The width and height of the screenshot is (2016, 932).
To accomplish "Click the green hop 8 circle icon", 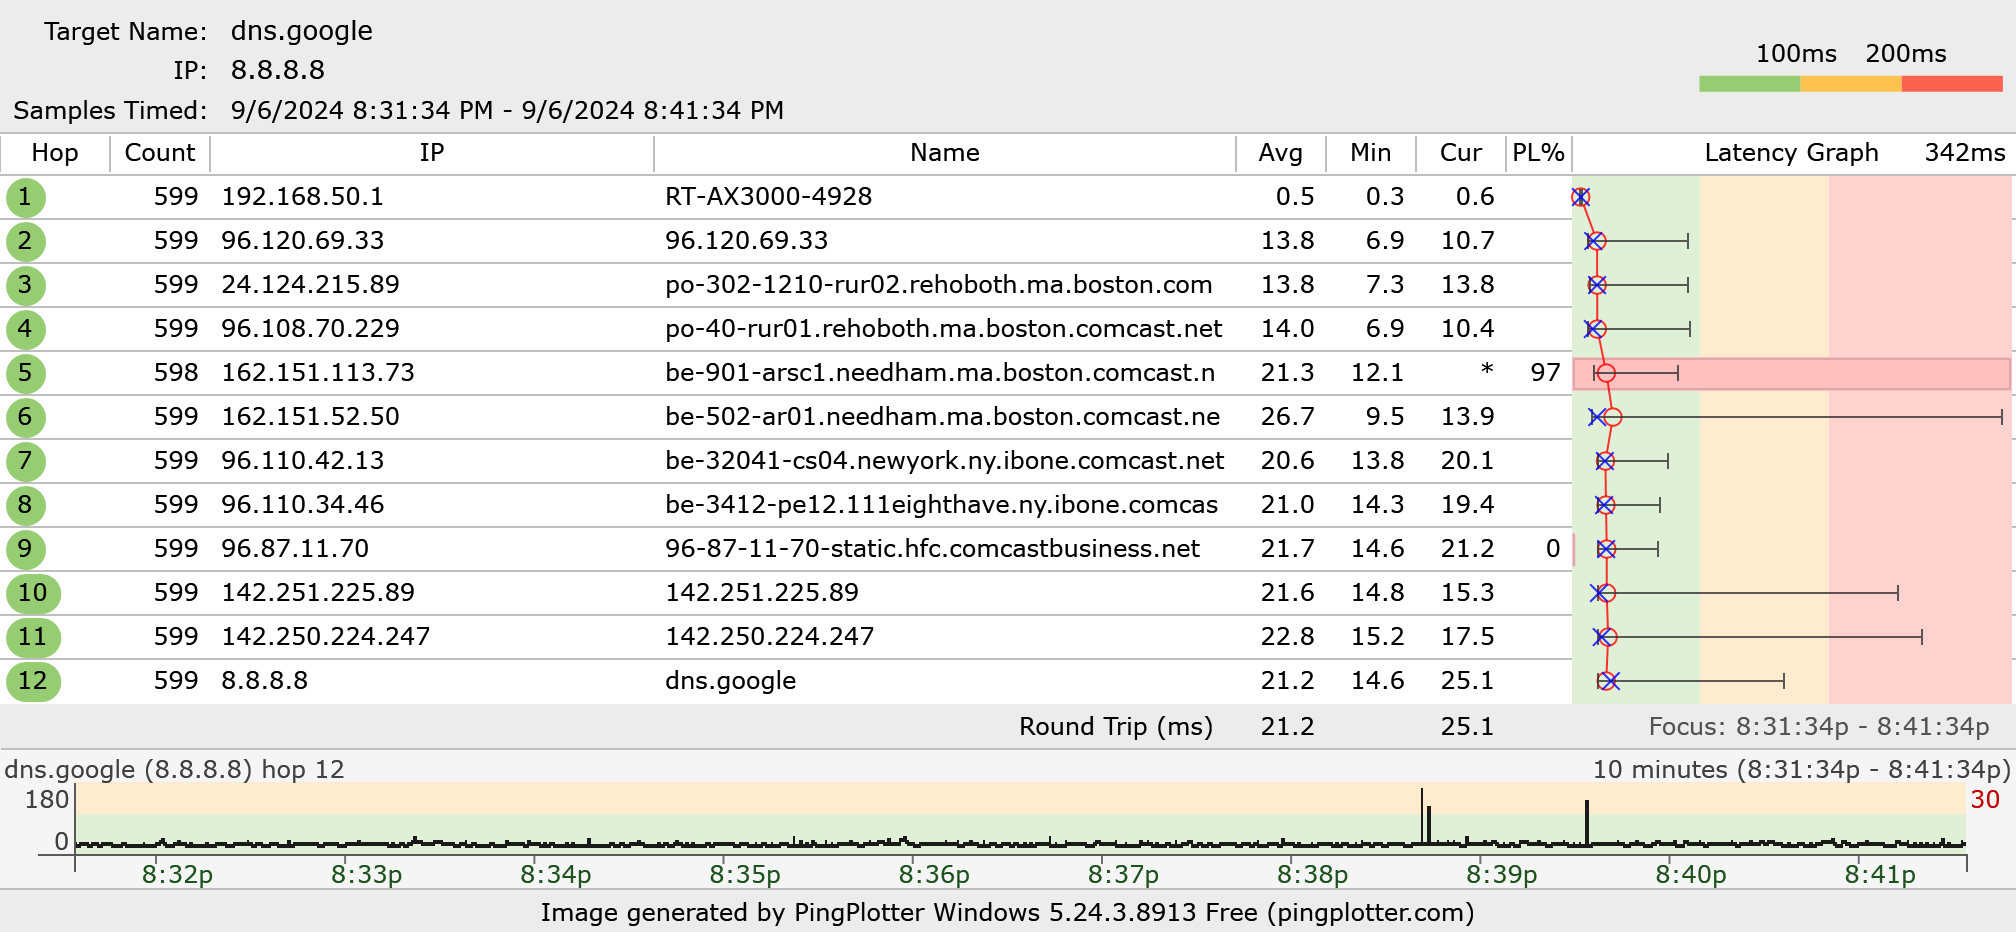I will (25, 505).
